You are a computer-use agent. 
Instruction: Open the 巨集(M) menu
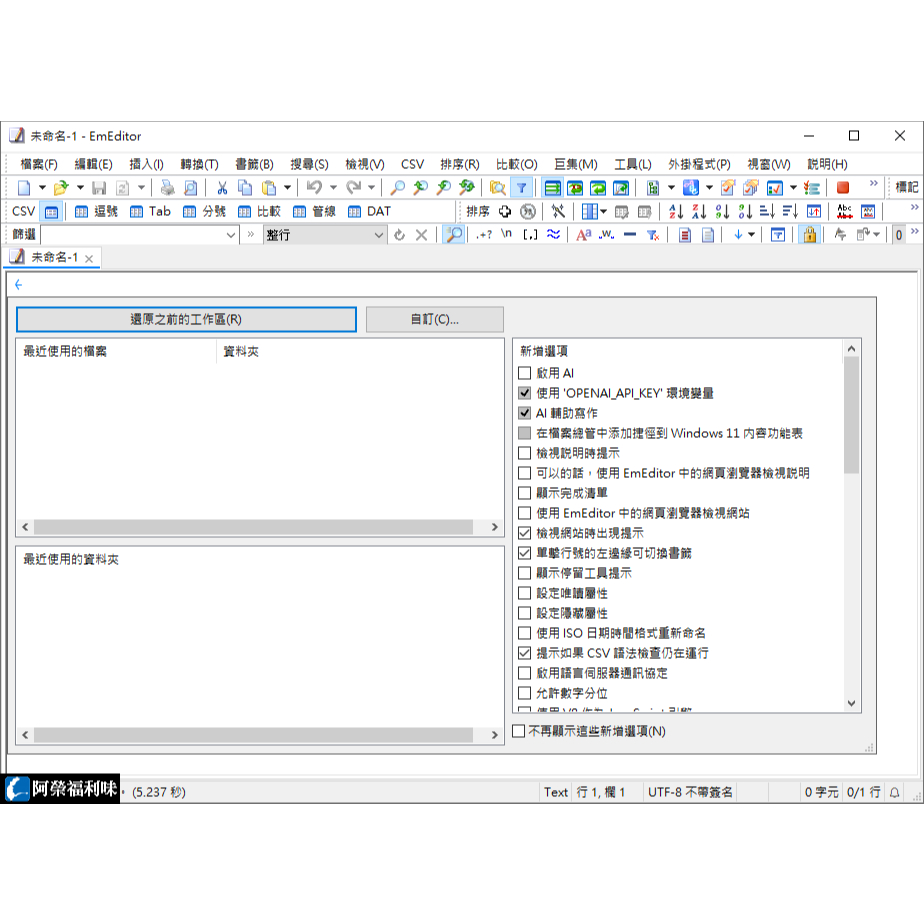coord(576,164)
